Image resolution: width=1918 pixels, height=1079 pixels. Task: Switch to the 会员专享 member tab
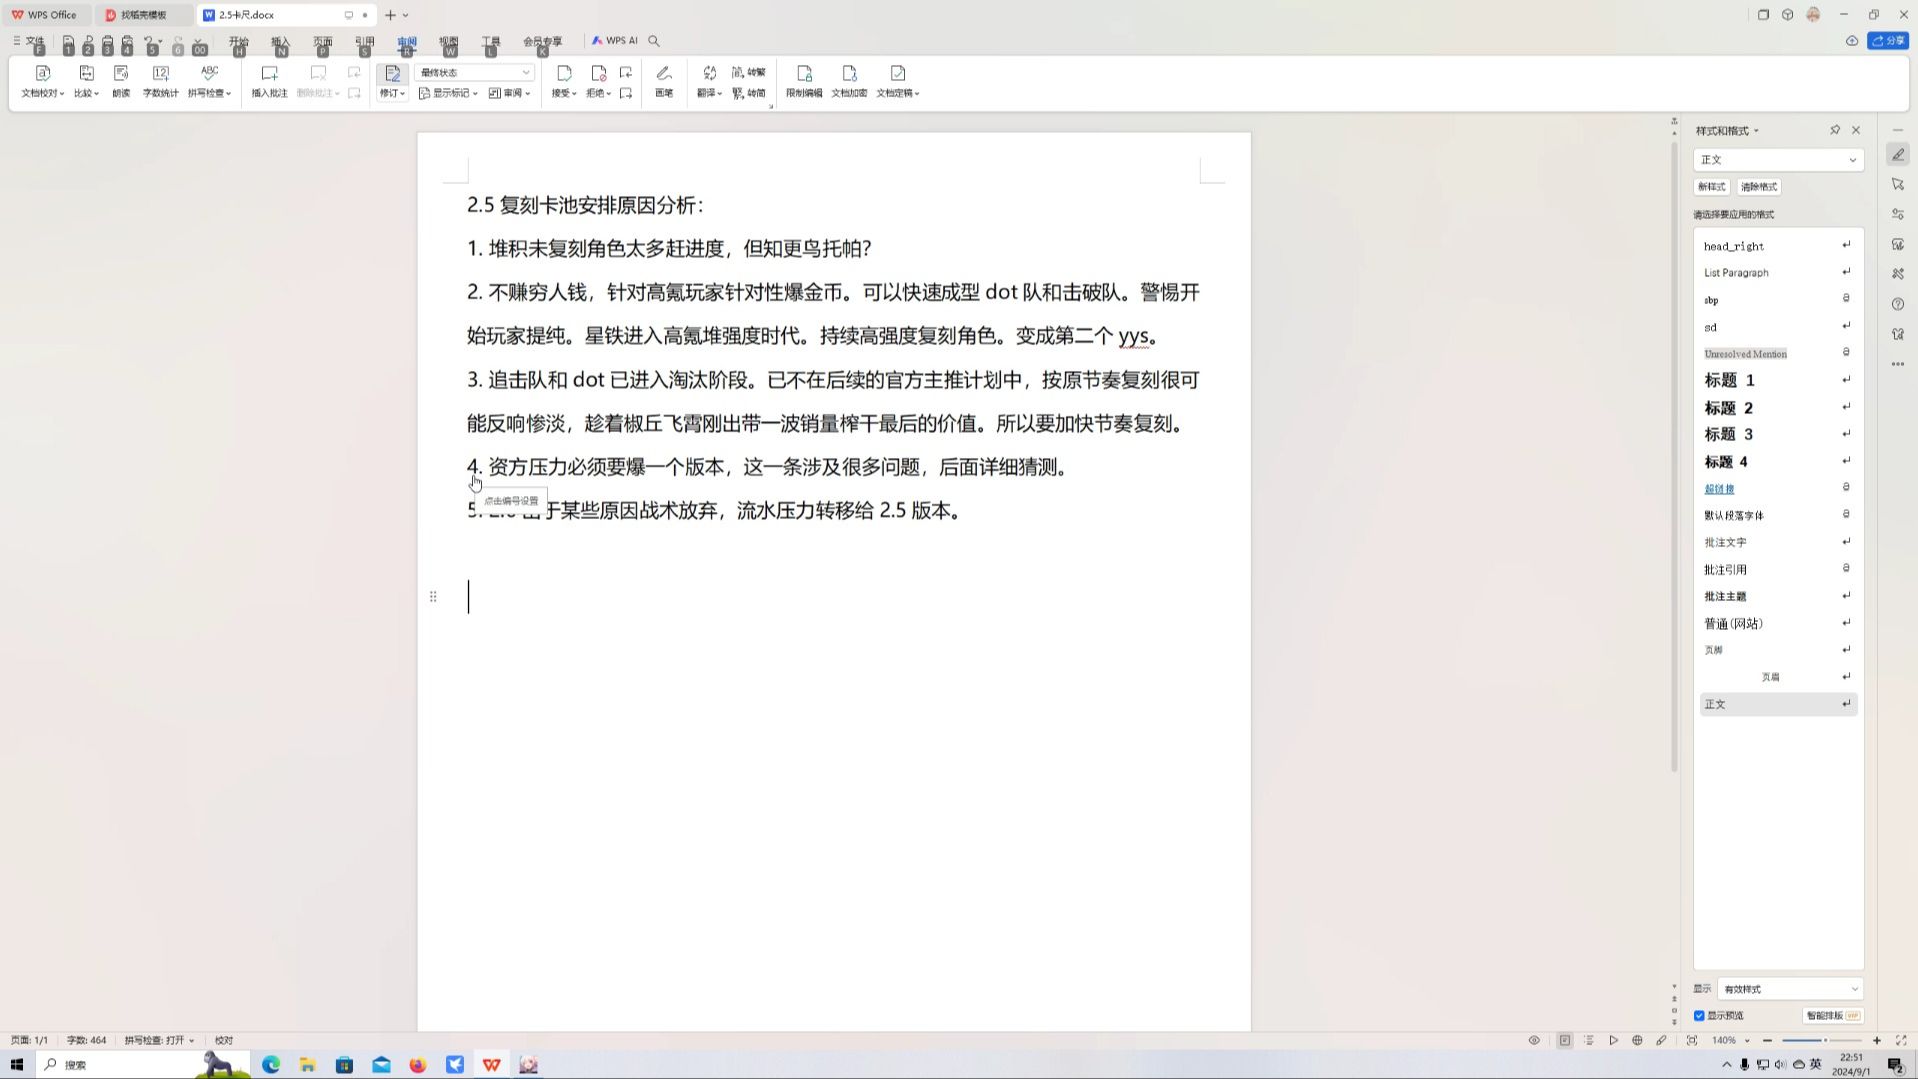[x=542, y=41]
